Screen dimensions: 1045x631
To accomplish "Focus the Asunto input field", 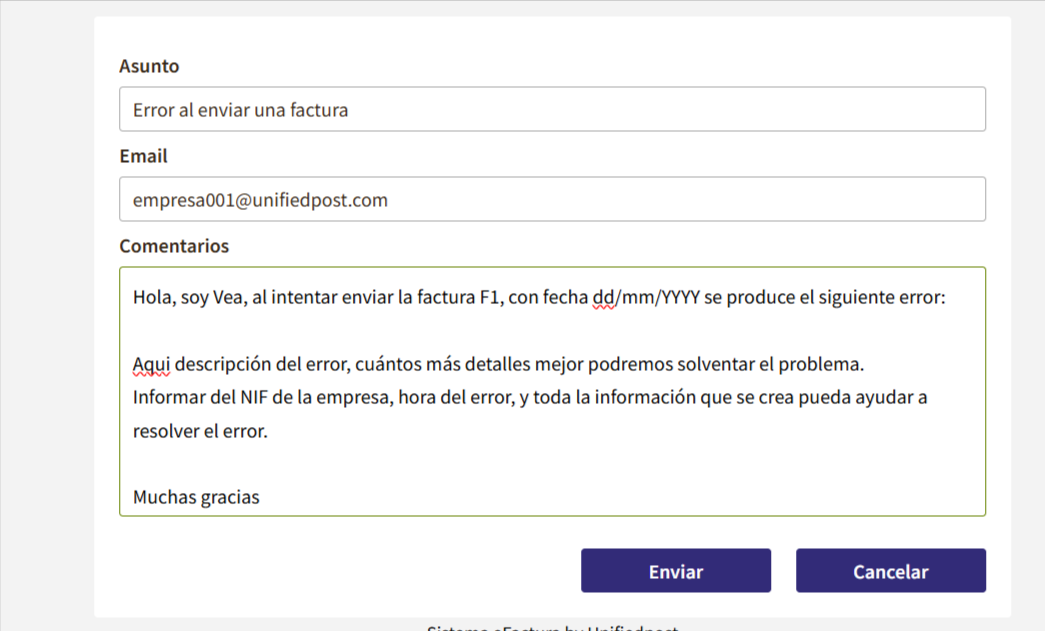I will click(552, 109).
